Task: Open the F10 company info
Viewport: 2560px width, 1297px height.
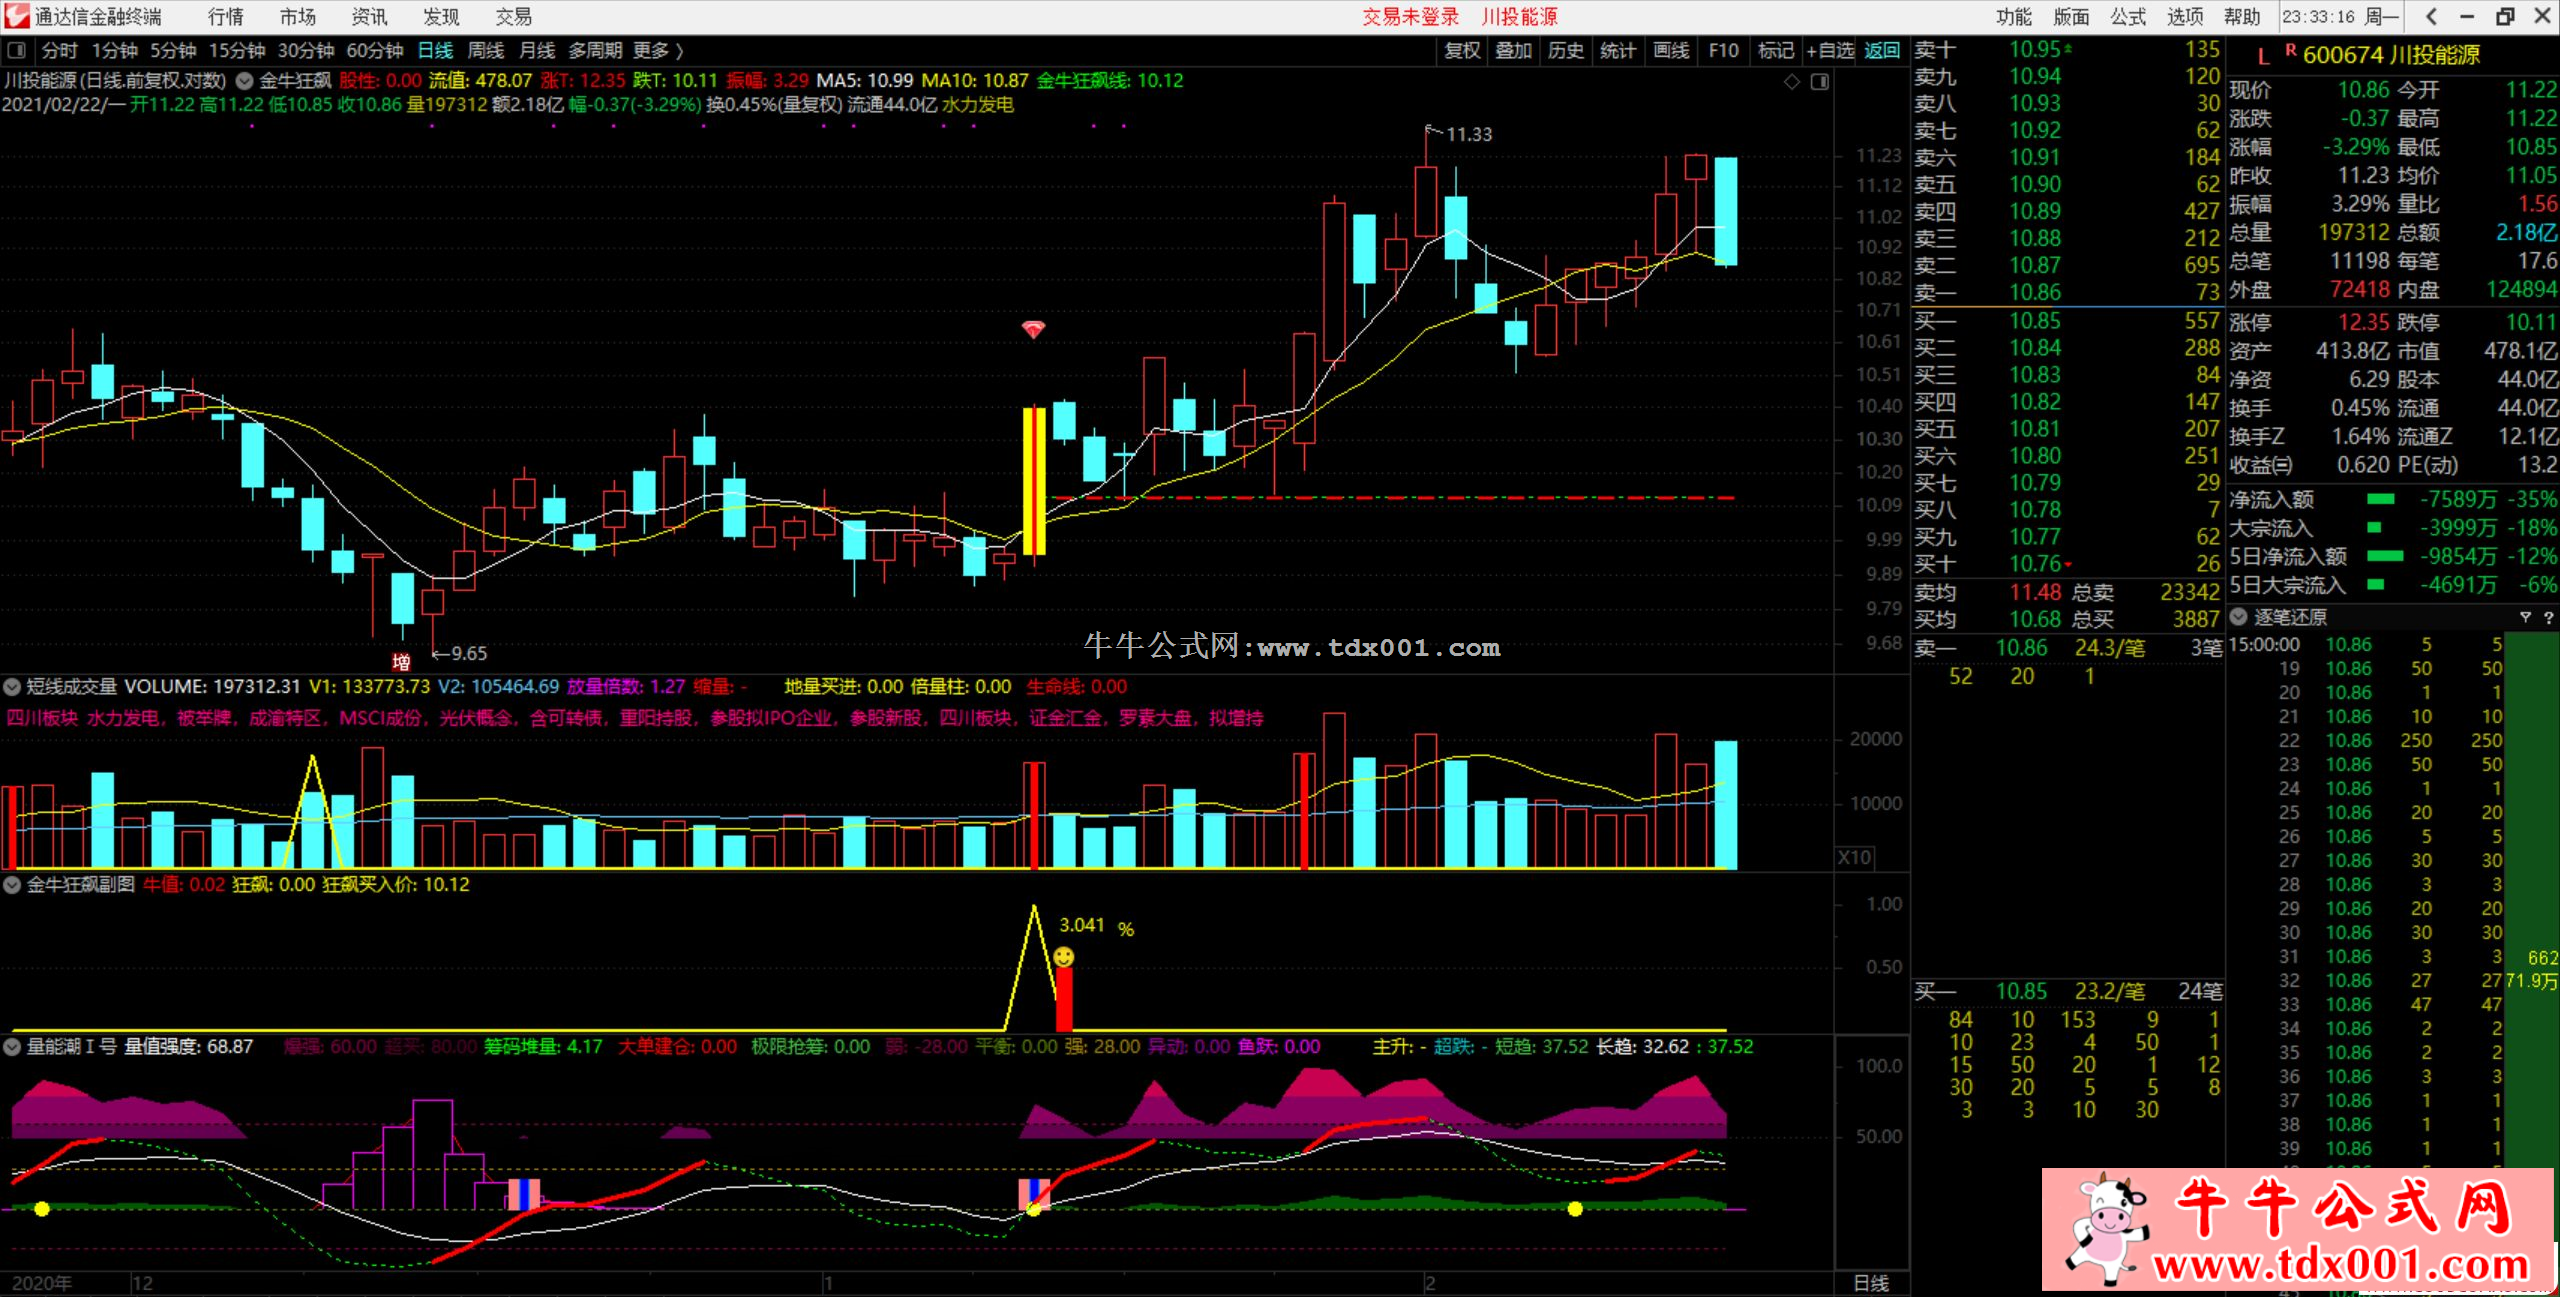Action: (x=1724, y=50)
